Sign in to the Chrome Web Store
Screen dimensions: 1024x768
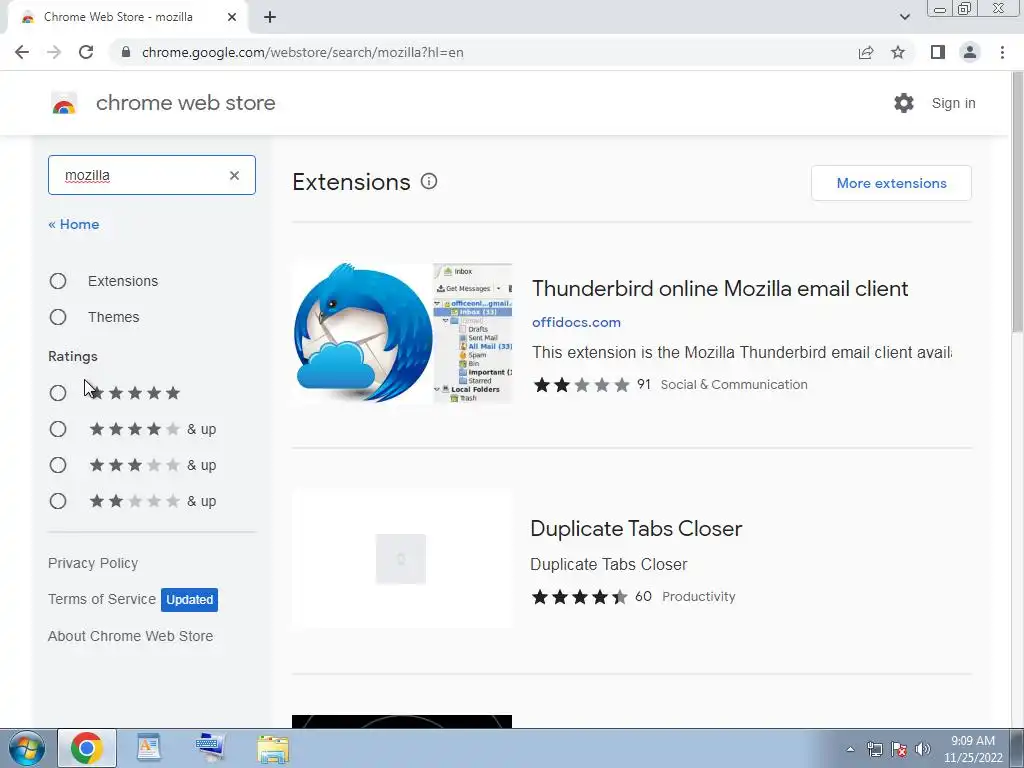coord(953,103)
